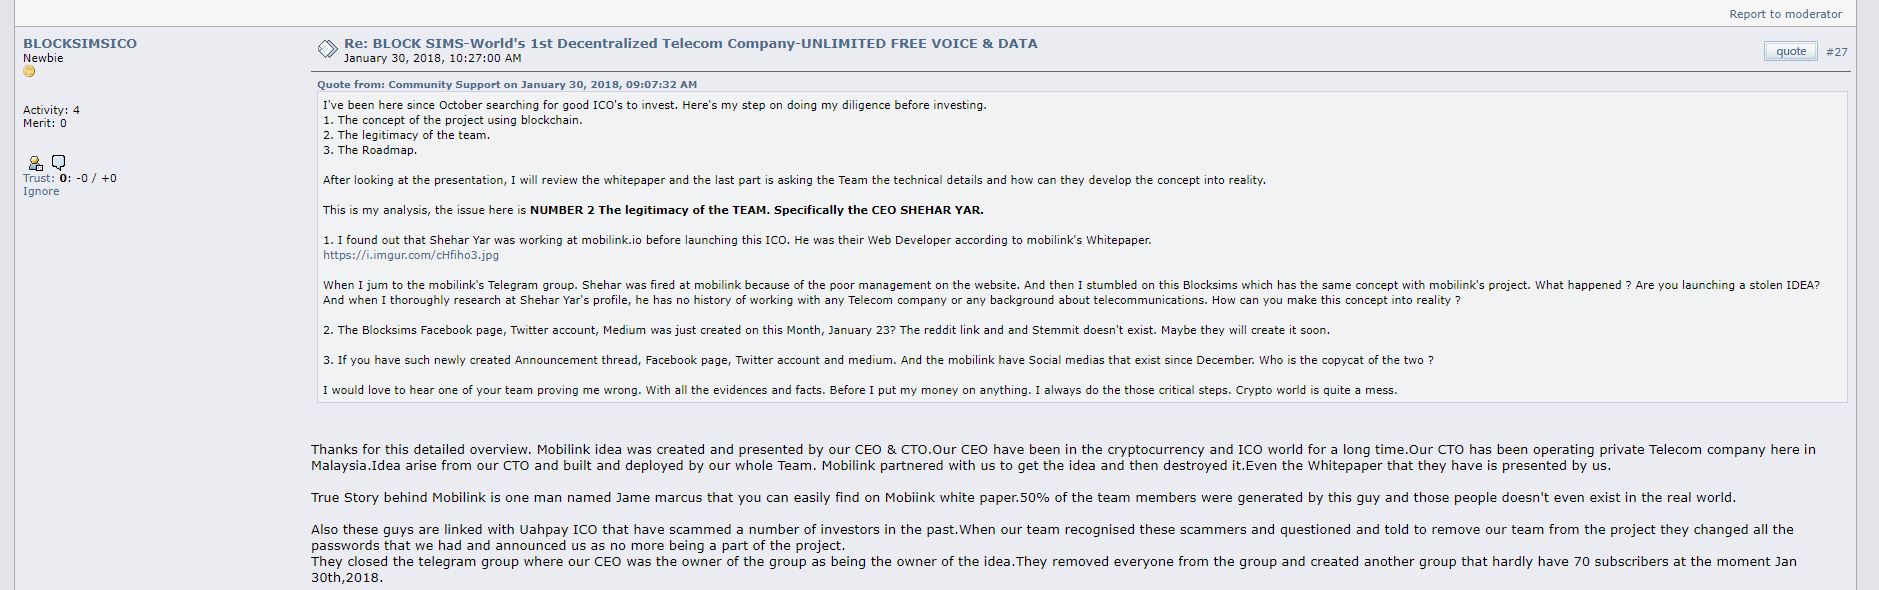The width and height of the screenshot is (1879, 590).
Task: Click the Activity: 4 stat text
Action: coord(51,110)
